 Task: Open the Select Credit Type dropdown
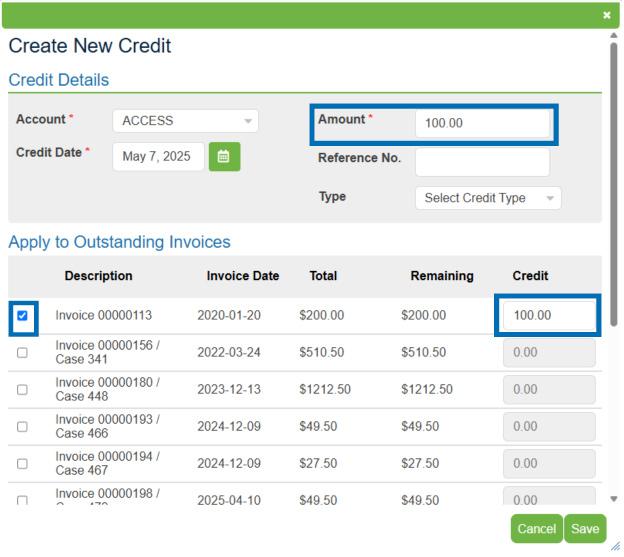(487, 198)
